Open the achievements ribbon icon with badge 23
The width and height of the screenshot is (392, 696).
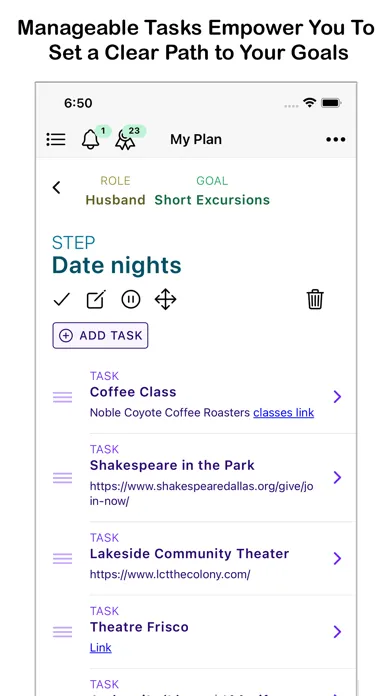[x=125, y=140]
